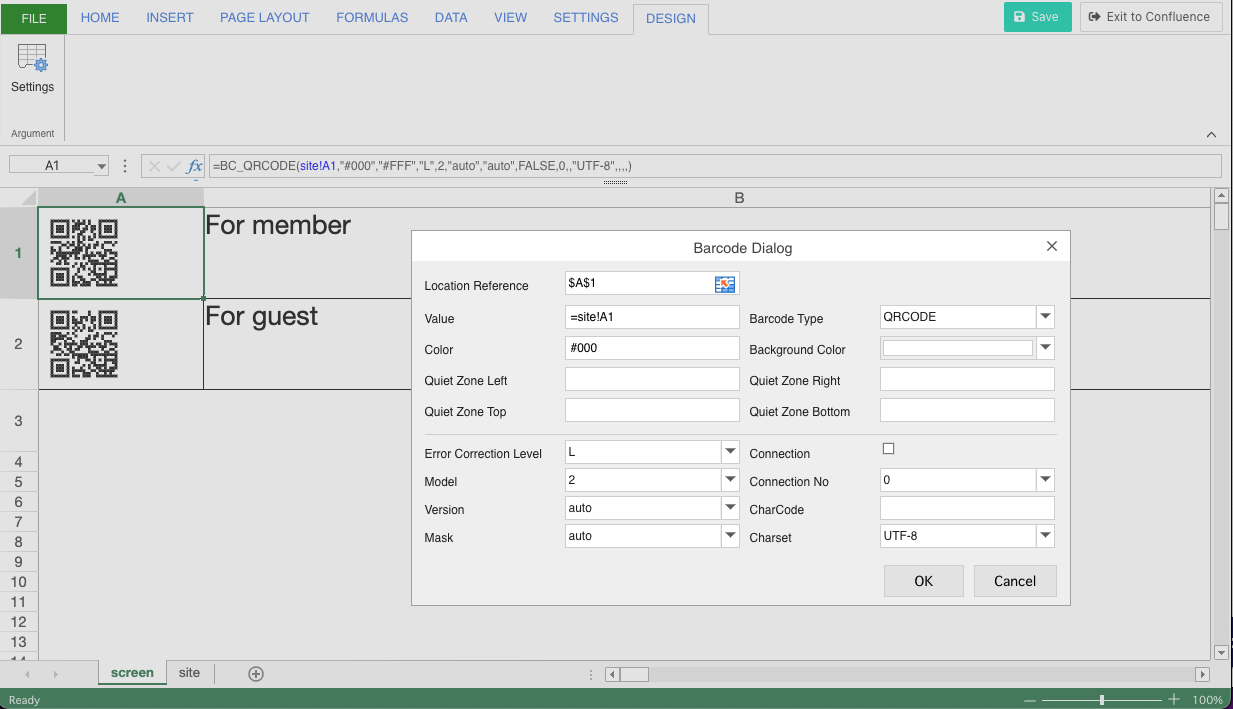Click the Save button
Image resolution: width=1233 pixels, height=709 pixels.
point(1037,17)
